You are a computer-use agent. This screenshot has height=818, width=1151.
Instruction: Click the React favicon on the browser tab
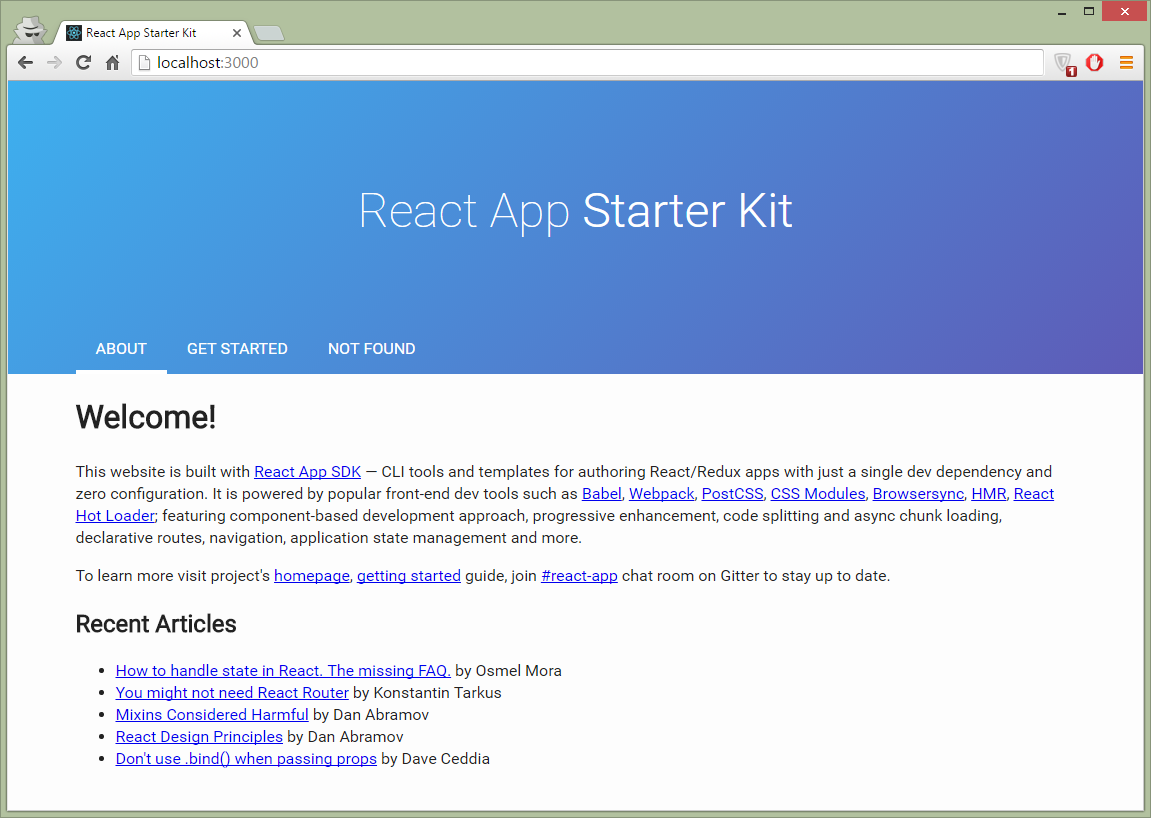(x=72, y=32)
